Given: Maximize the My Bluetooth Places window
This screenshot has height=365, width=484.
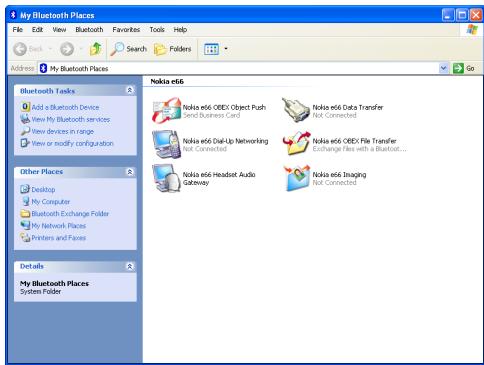Looking at the screenshot, I should click(462, 15).
